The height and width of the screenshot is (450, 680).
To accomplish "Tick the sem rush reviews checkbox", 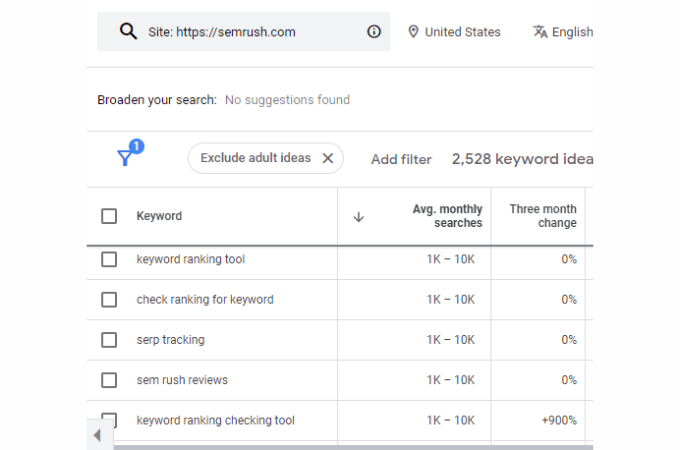I will pos(109,380).
